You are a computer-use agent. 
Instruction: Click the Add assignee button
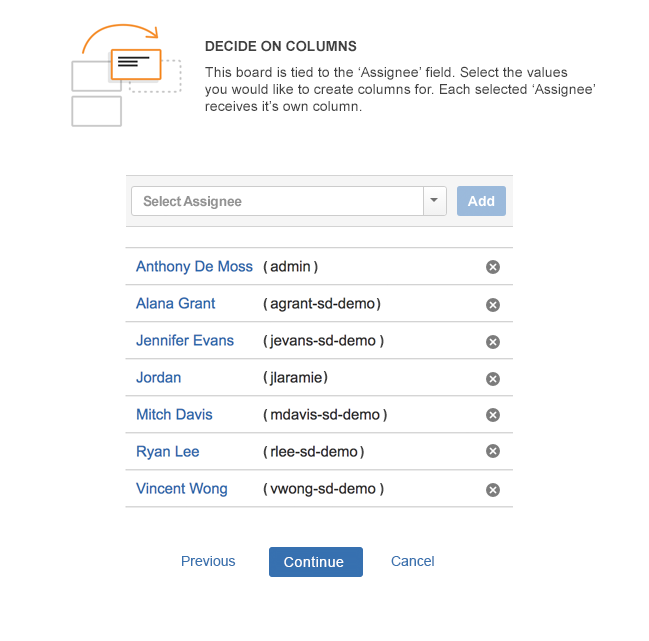point(481,201)
